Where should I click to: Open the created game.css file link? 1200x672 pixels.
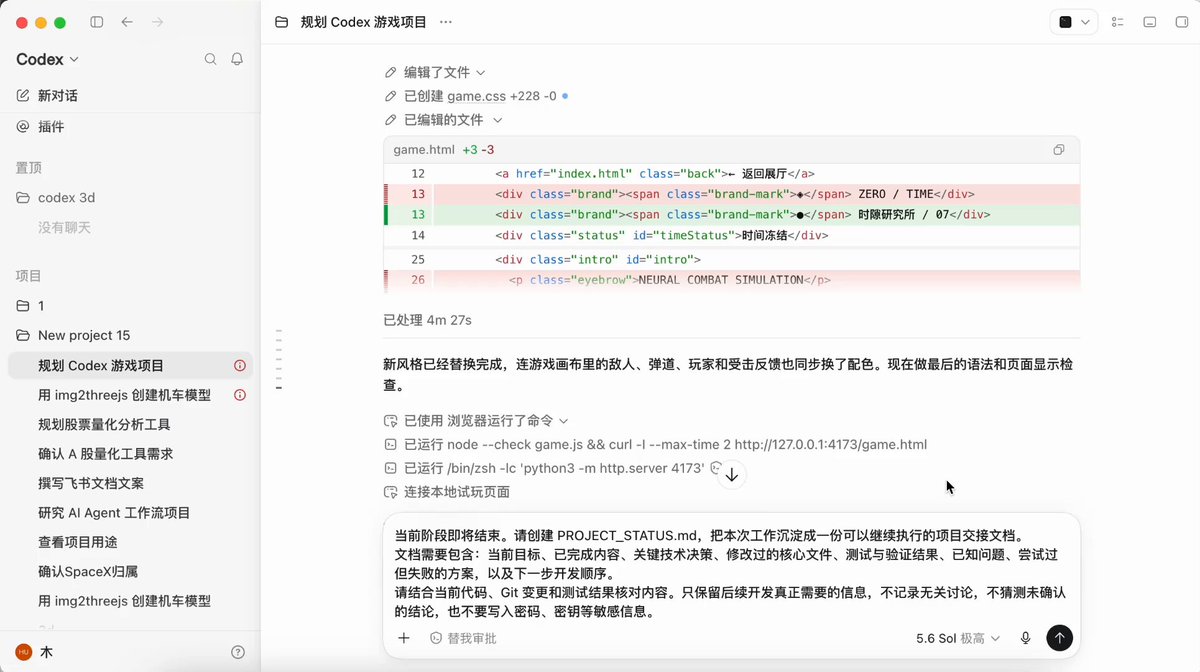[x=476, y=96]
